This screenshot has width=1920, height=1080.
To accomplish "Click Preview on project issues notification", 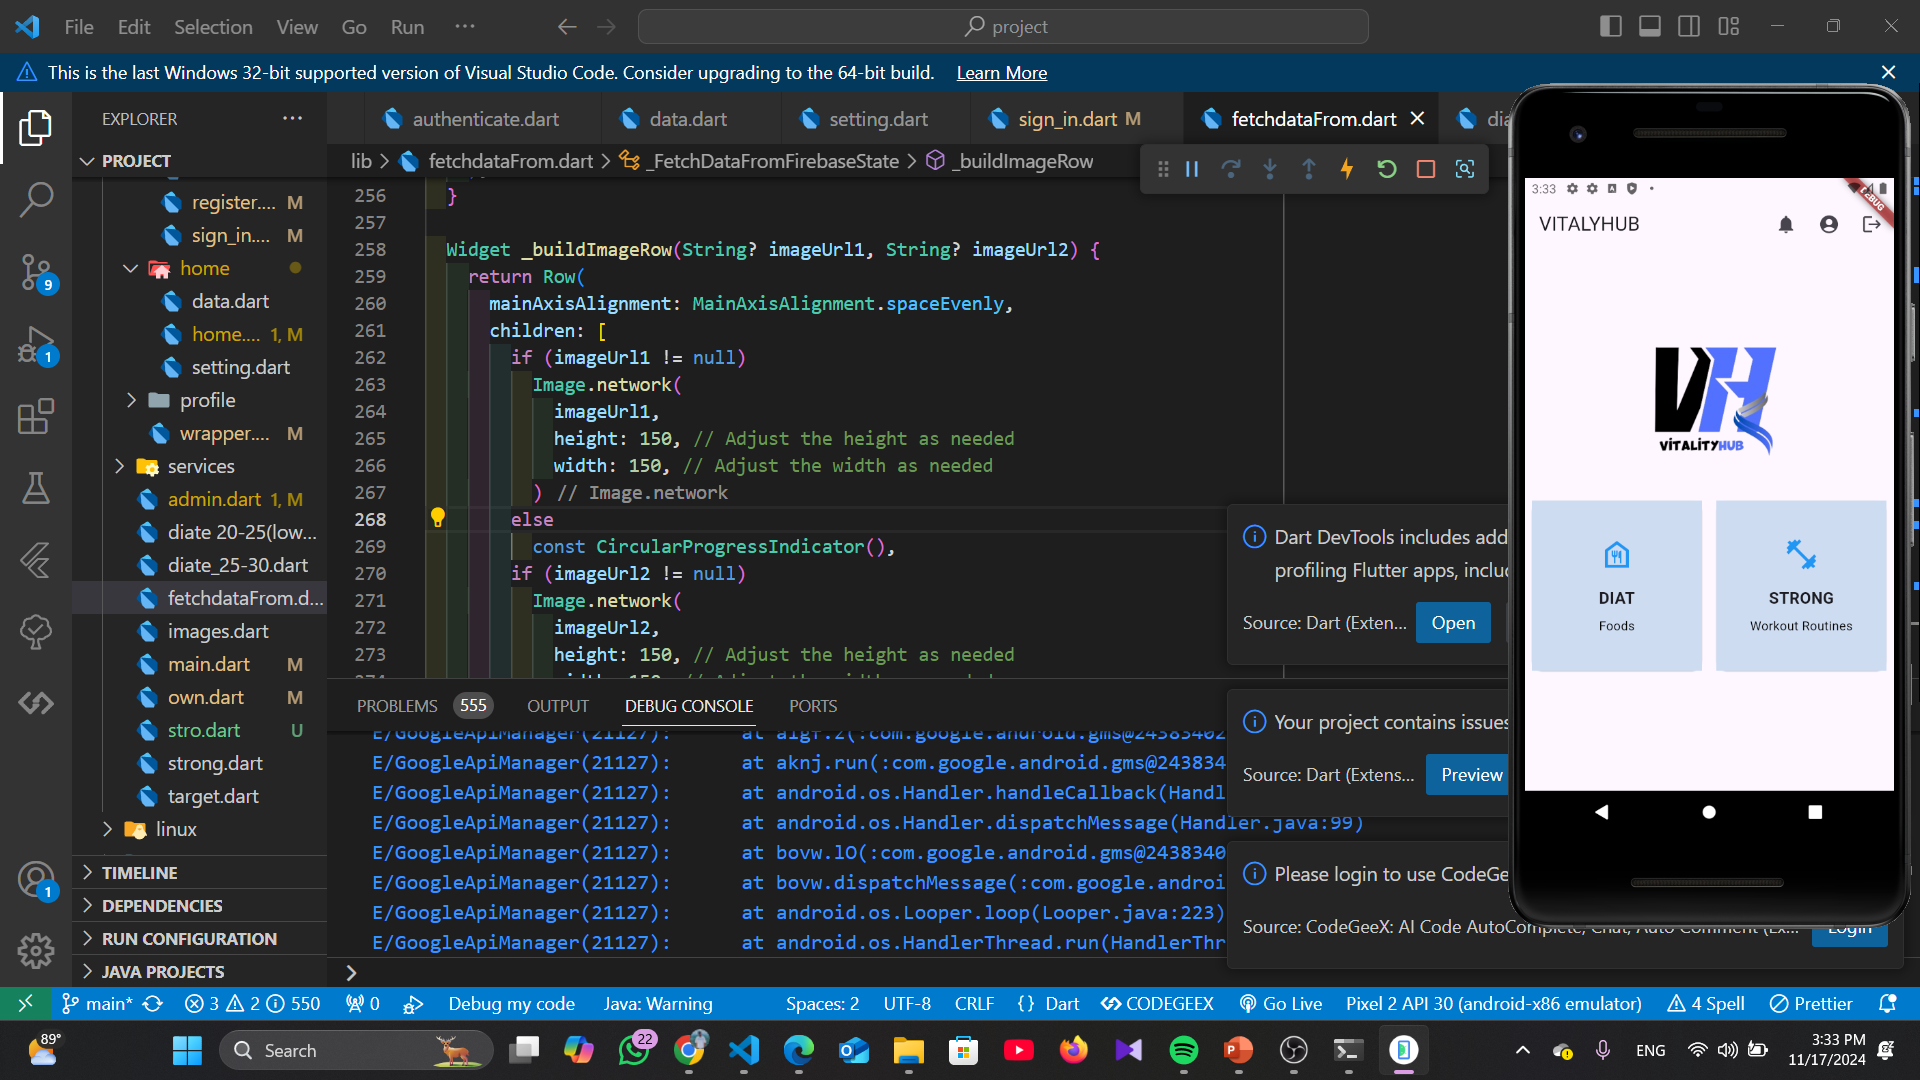I will pyautogui.click(x=1471, y=775).
